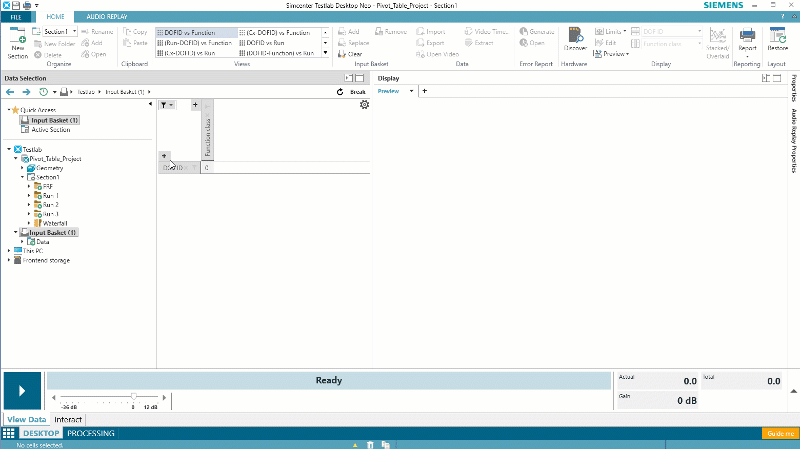The width and height of the screenshot is (800, 449).
Task: Choose the (Run-DOFID) vs Function view
Action: tap(195, 43)
